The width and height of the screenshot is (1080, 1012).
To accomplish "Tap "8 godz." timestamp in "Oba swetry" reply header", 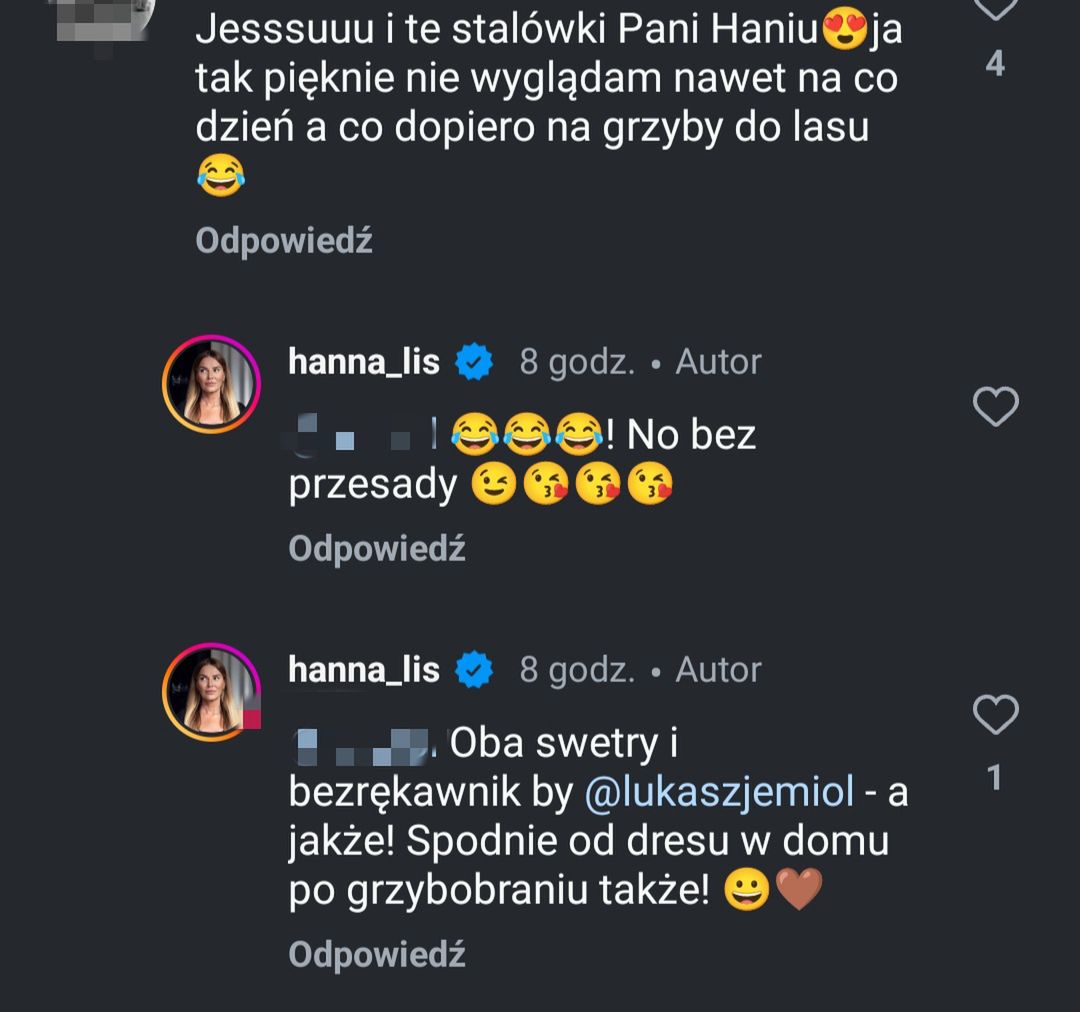I will click(x=577, y=670).
